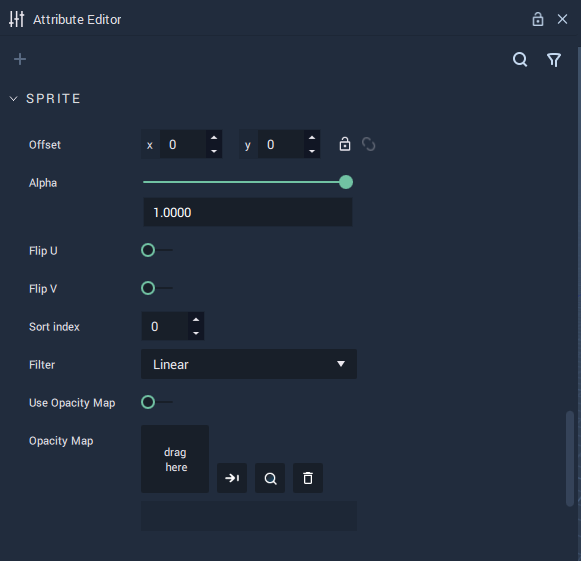The image size is (581, 561).
Task: Delete the Opacity Map with trash icon
Action: point(308,478)
